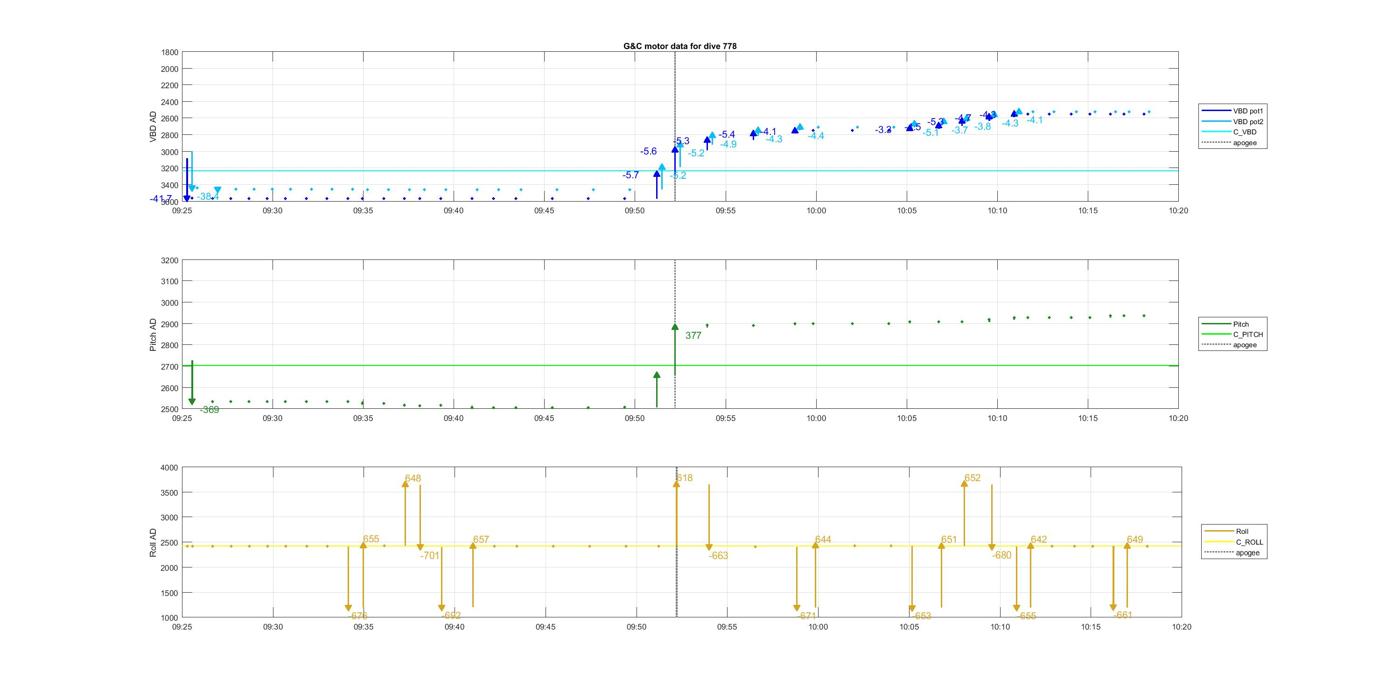Click 'apogee' in the Roll plot legend
The width and height of the screenshot is (1400, 693).
[x=1248, y=552]
